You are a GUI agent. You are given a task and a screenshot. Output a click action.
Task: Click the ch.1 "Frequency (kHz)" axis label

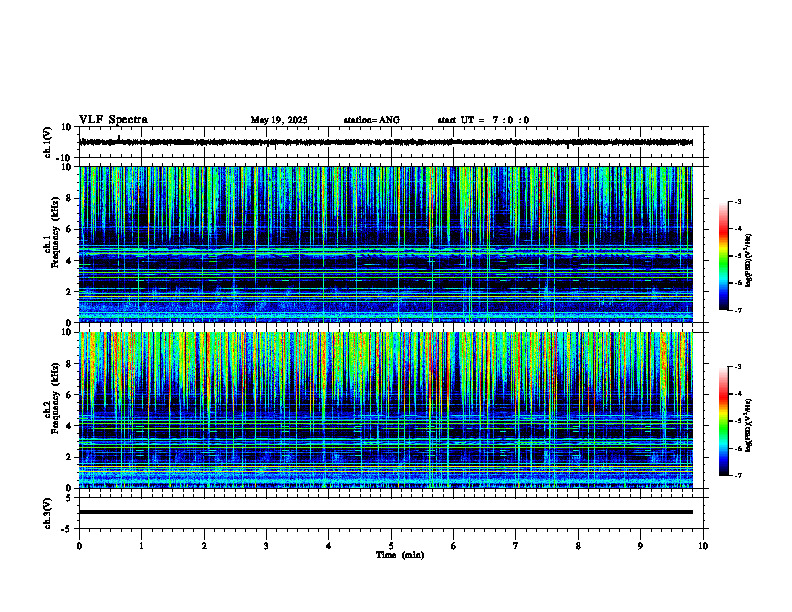pyautogui.click(x=54, y=233)
